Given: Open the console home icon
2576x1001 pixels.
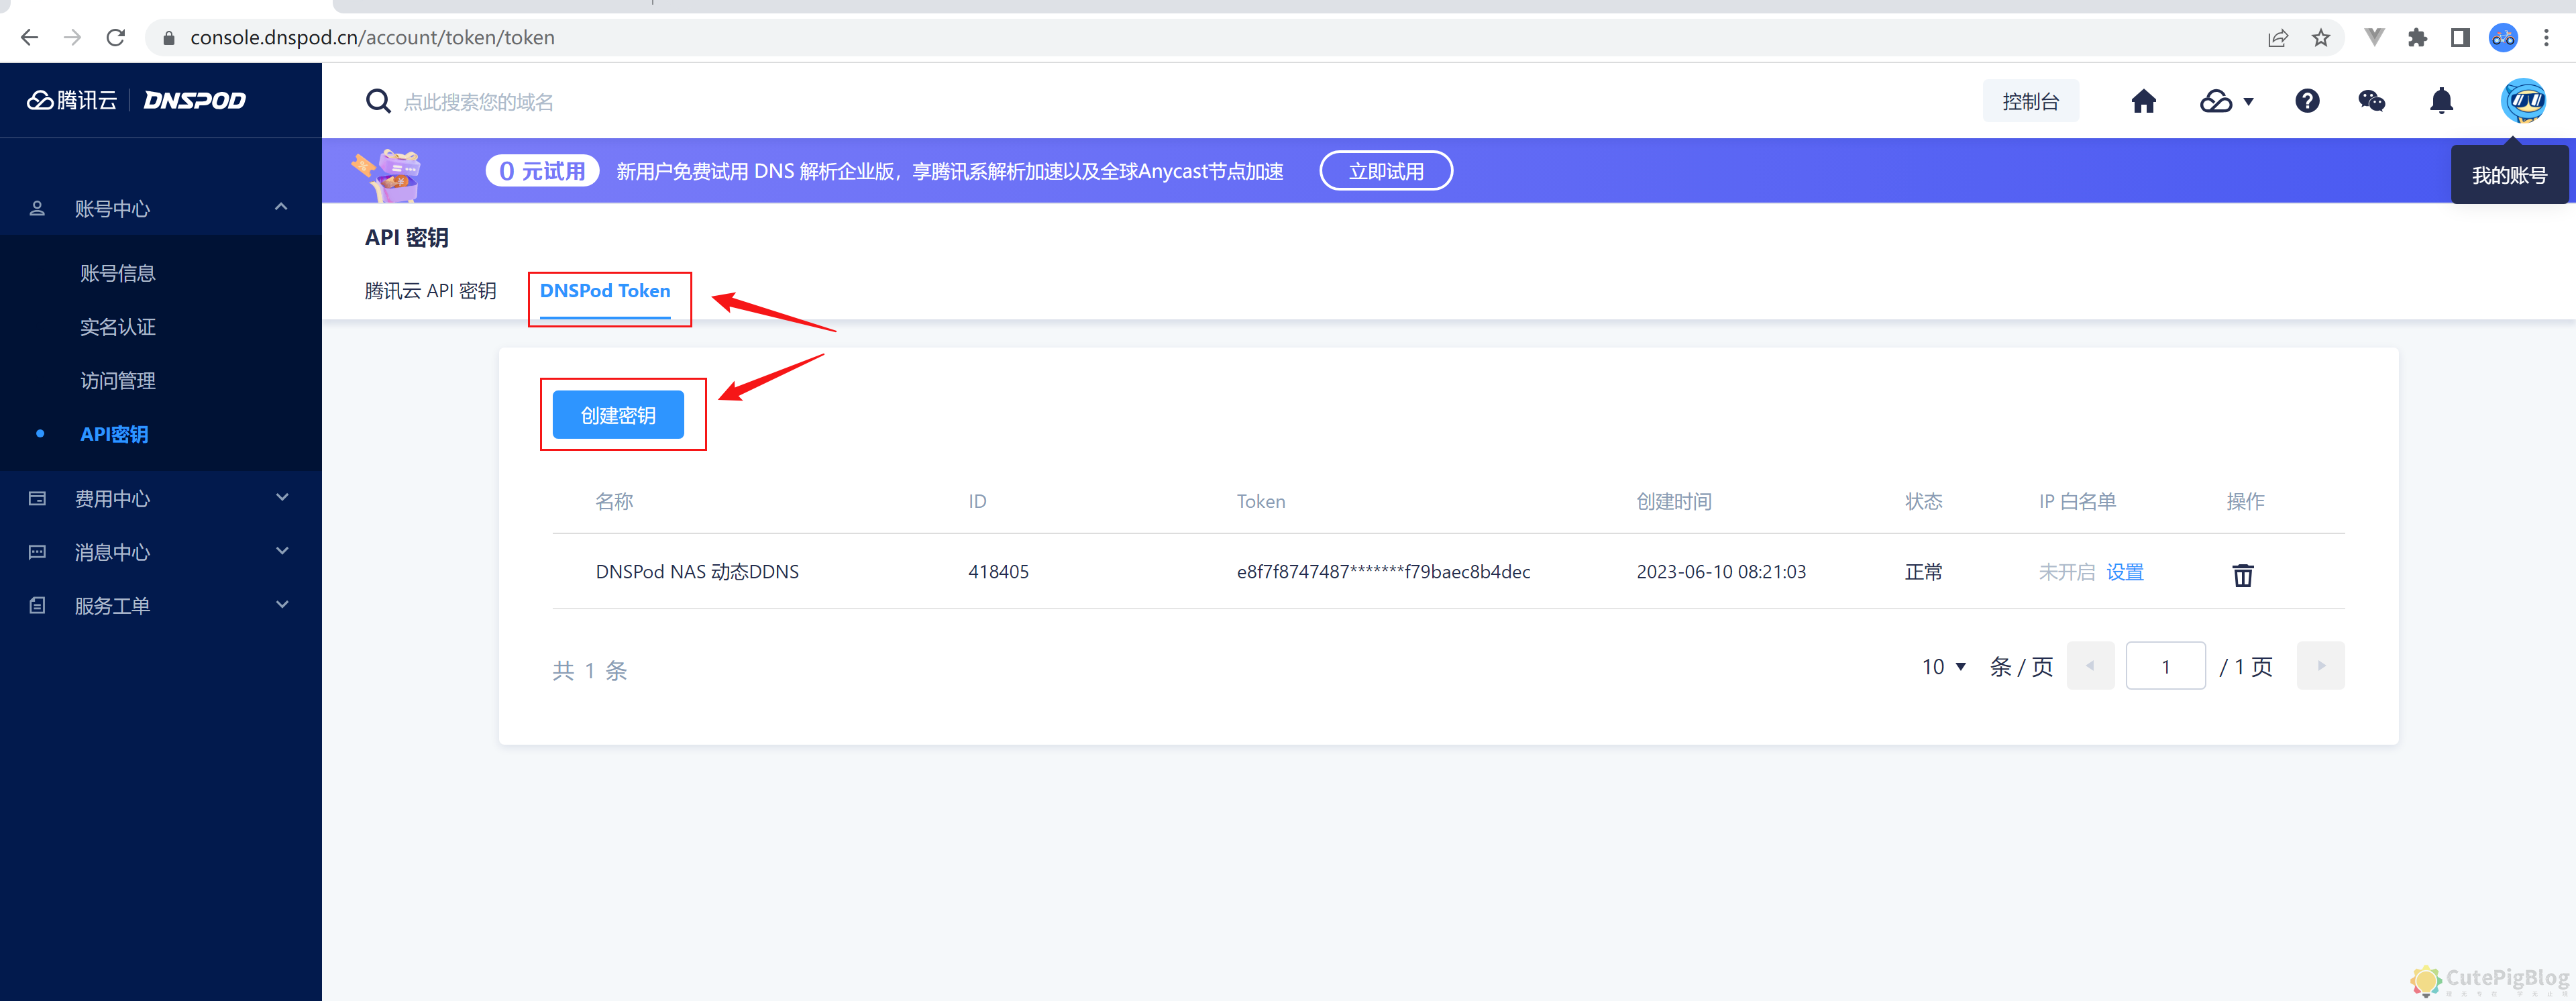Looking at the screenshot, I should coord(2143,101).
